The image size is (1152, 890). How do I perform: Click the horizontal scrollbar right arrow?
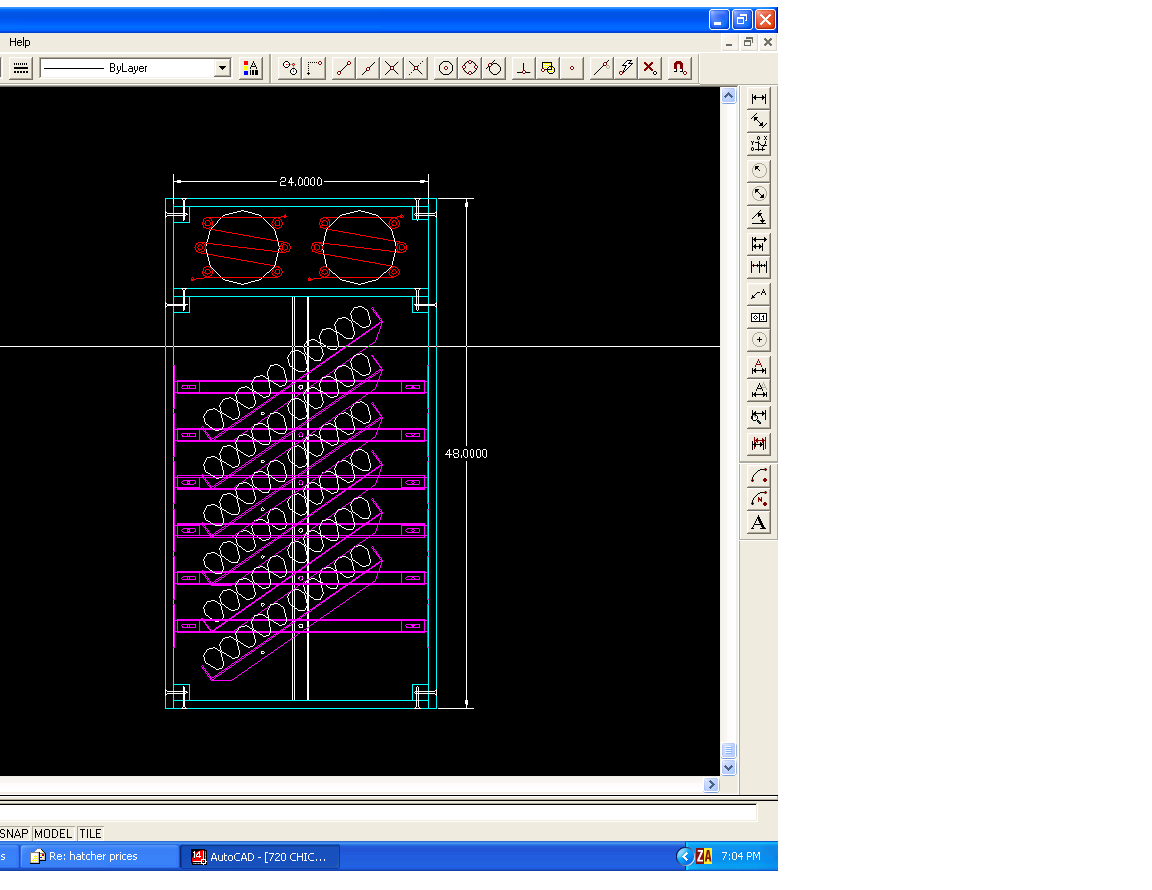point(711,784)
